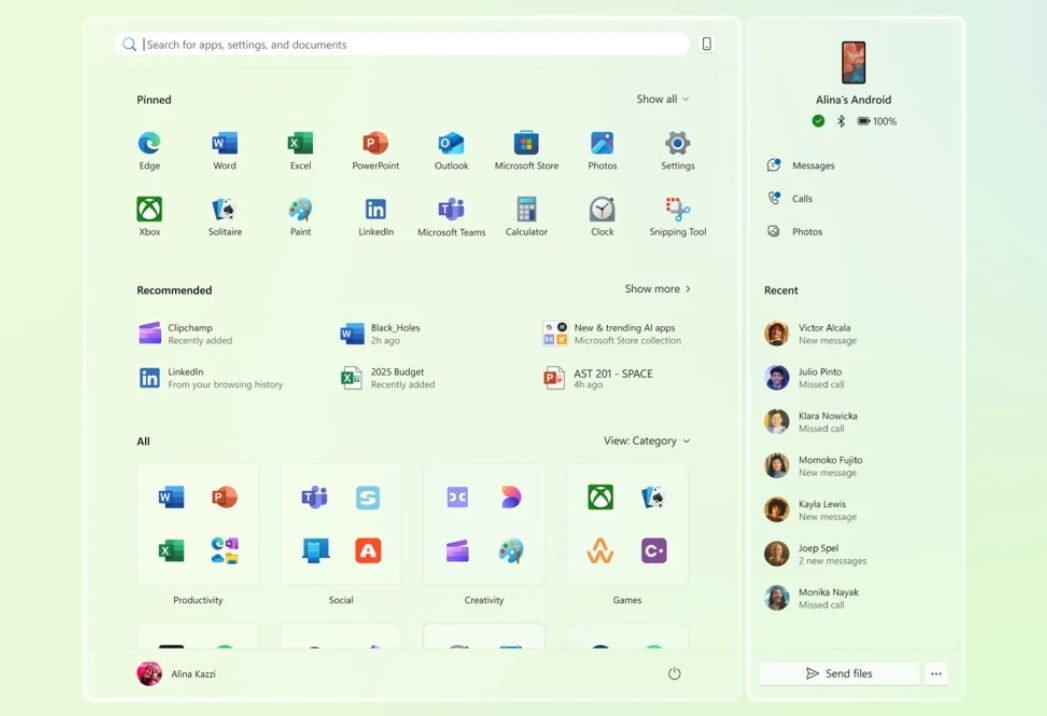Open Julio Pinto's missed call
Screen dimensions: 1047x716
805,377
